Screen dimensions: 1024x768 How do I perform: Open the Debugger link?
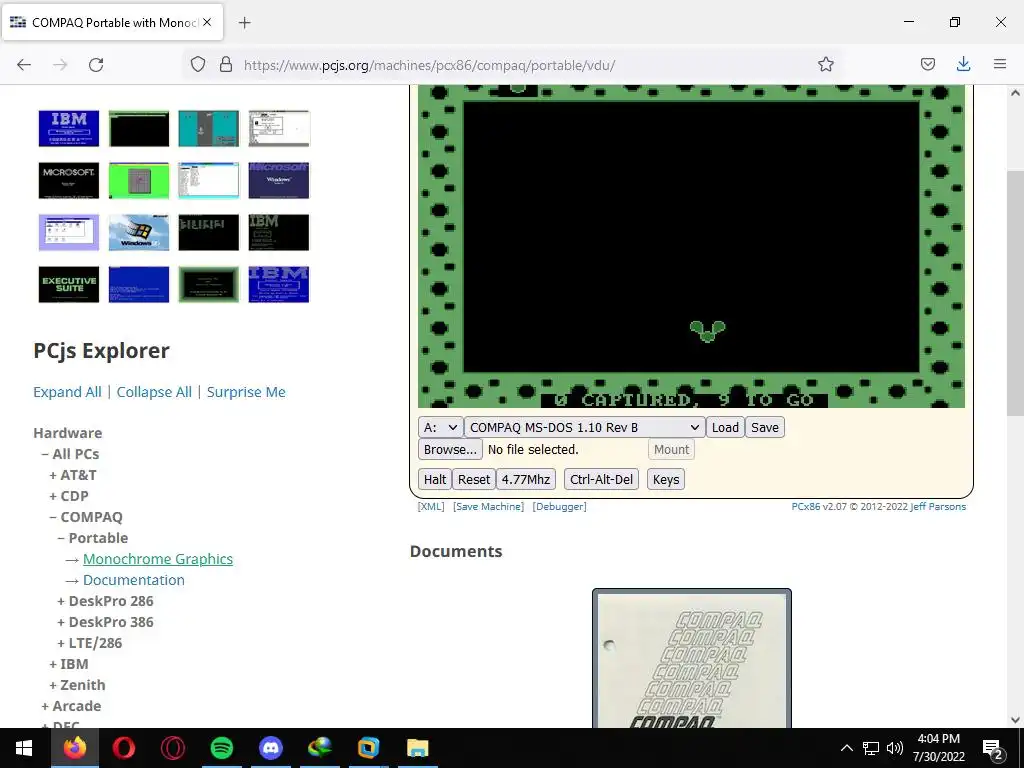click(559, 506)
